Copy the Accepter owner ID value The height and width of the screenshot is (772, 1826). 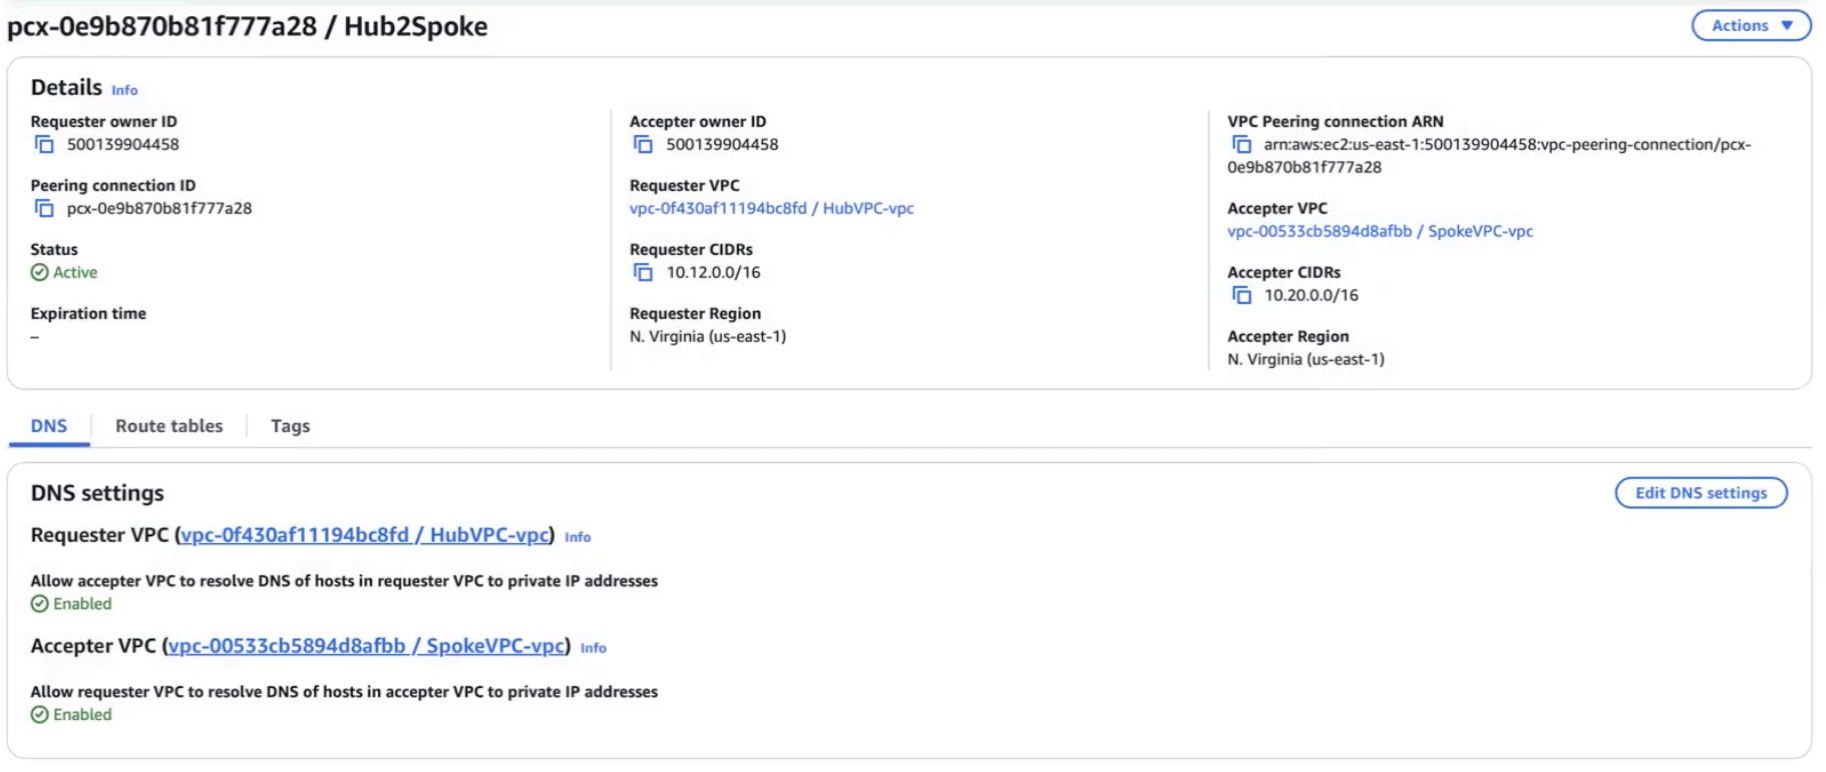coord(643,145)
